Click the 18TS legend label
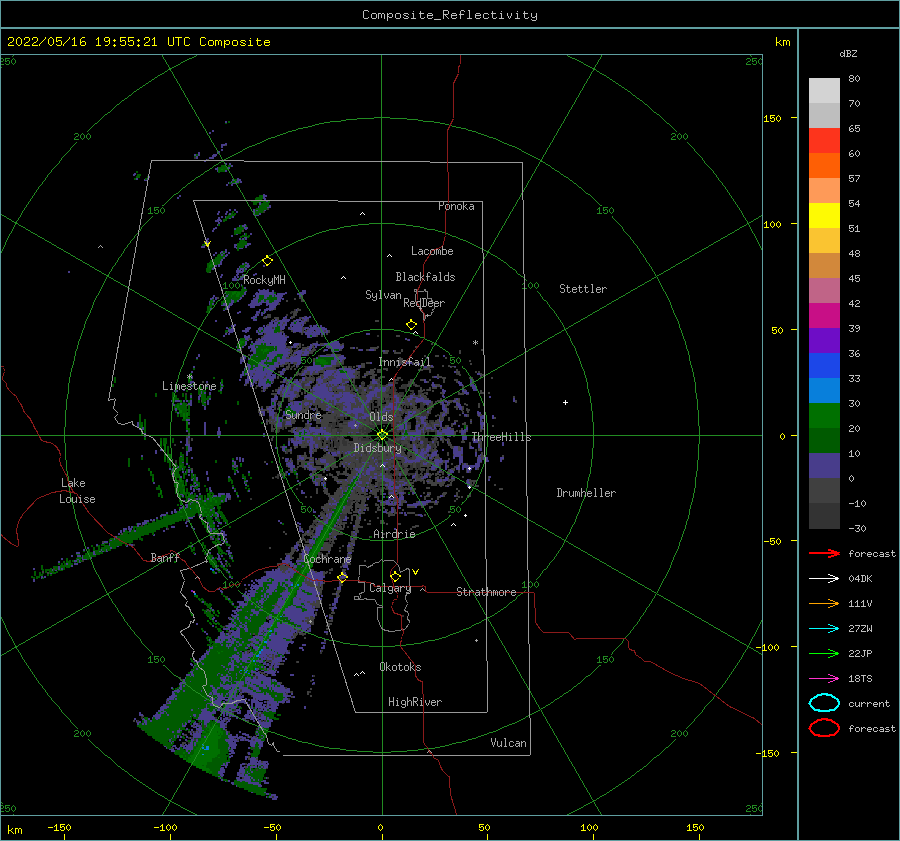 (860, 679)
